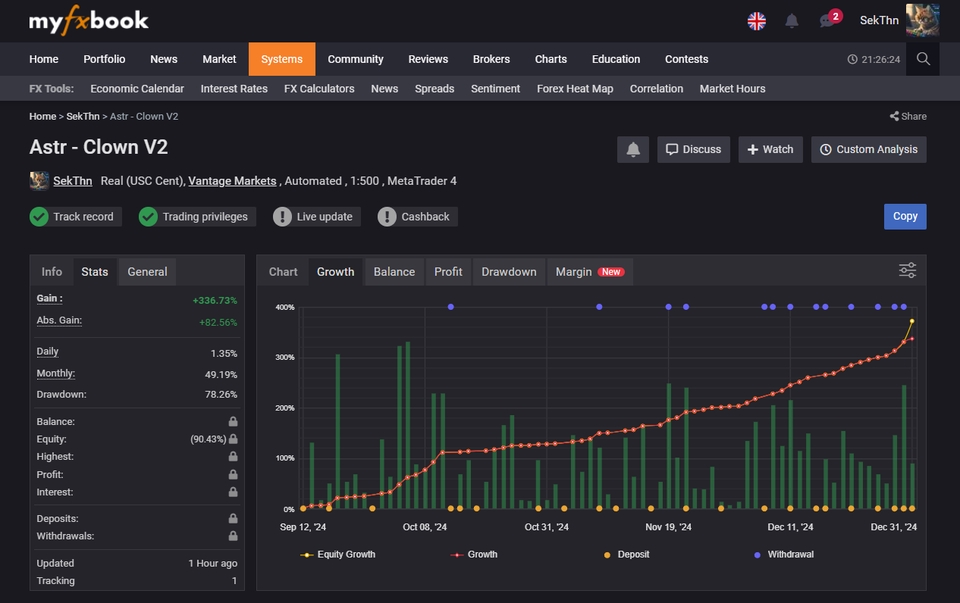The width and height of the screenshot is (960, 603).
Task: Click Withdrawal legend color marker
Action: (x=757, y=554)
